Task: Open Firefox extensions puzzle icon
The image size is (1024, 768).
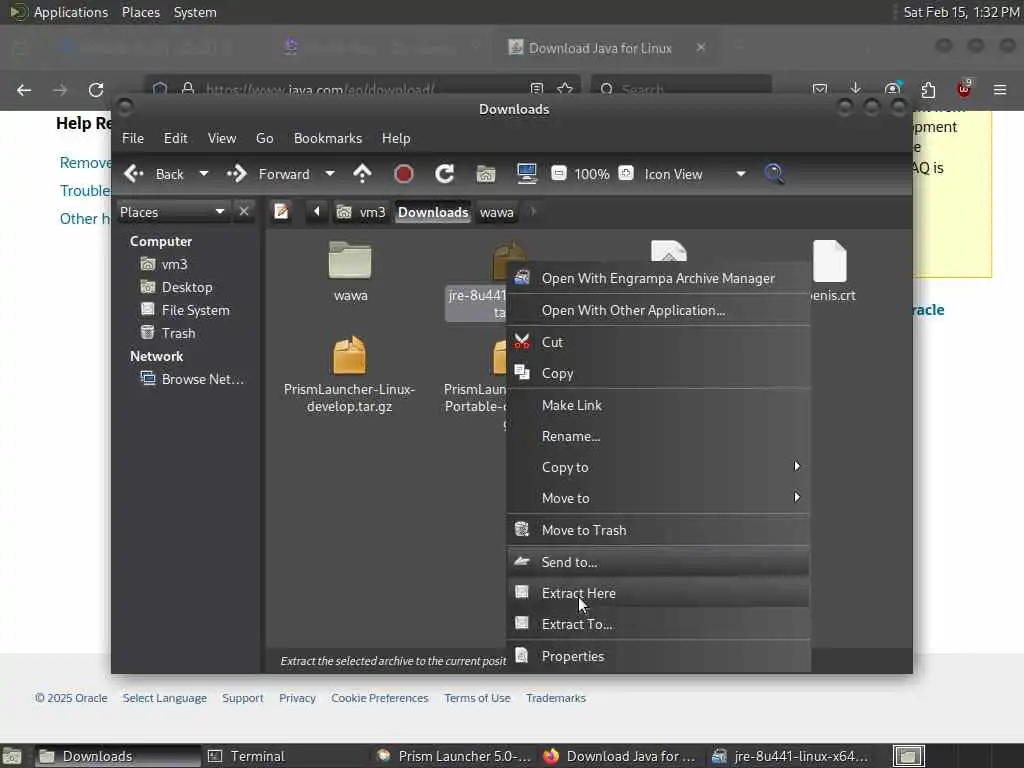Action: pos(927,89)
